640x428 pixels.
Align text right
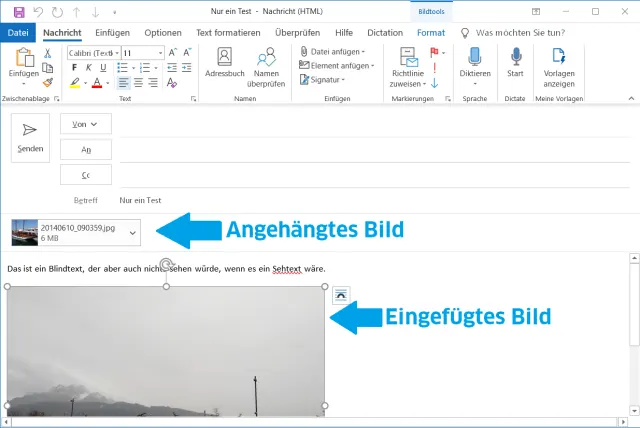[153, 83]
